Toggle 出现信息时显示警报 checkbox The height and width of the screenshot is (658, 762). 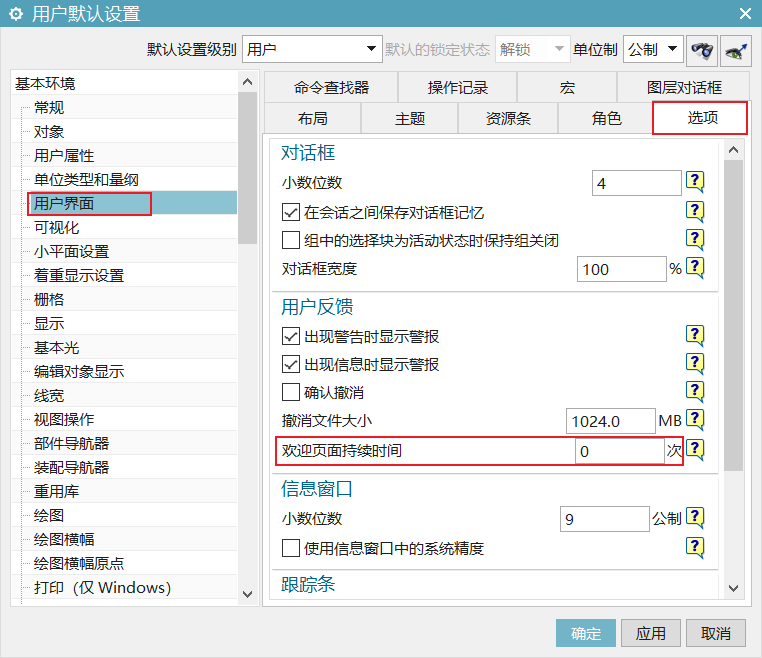[291, 364]
